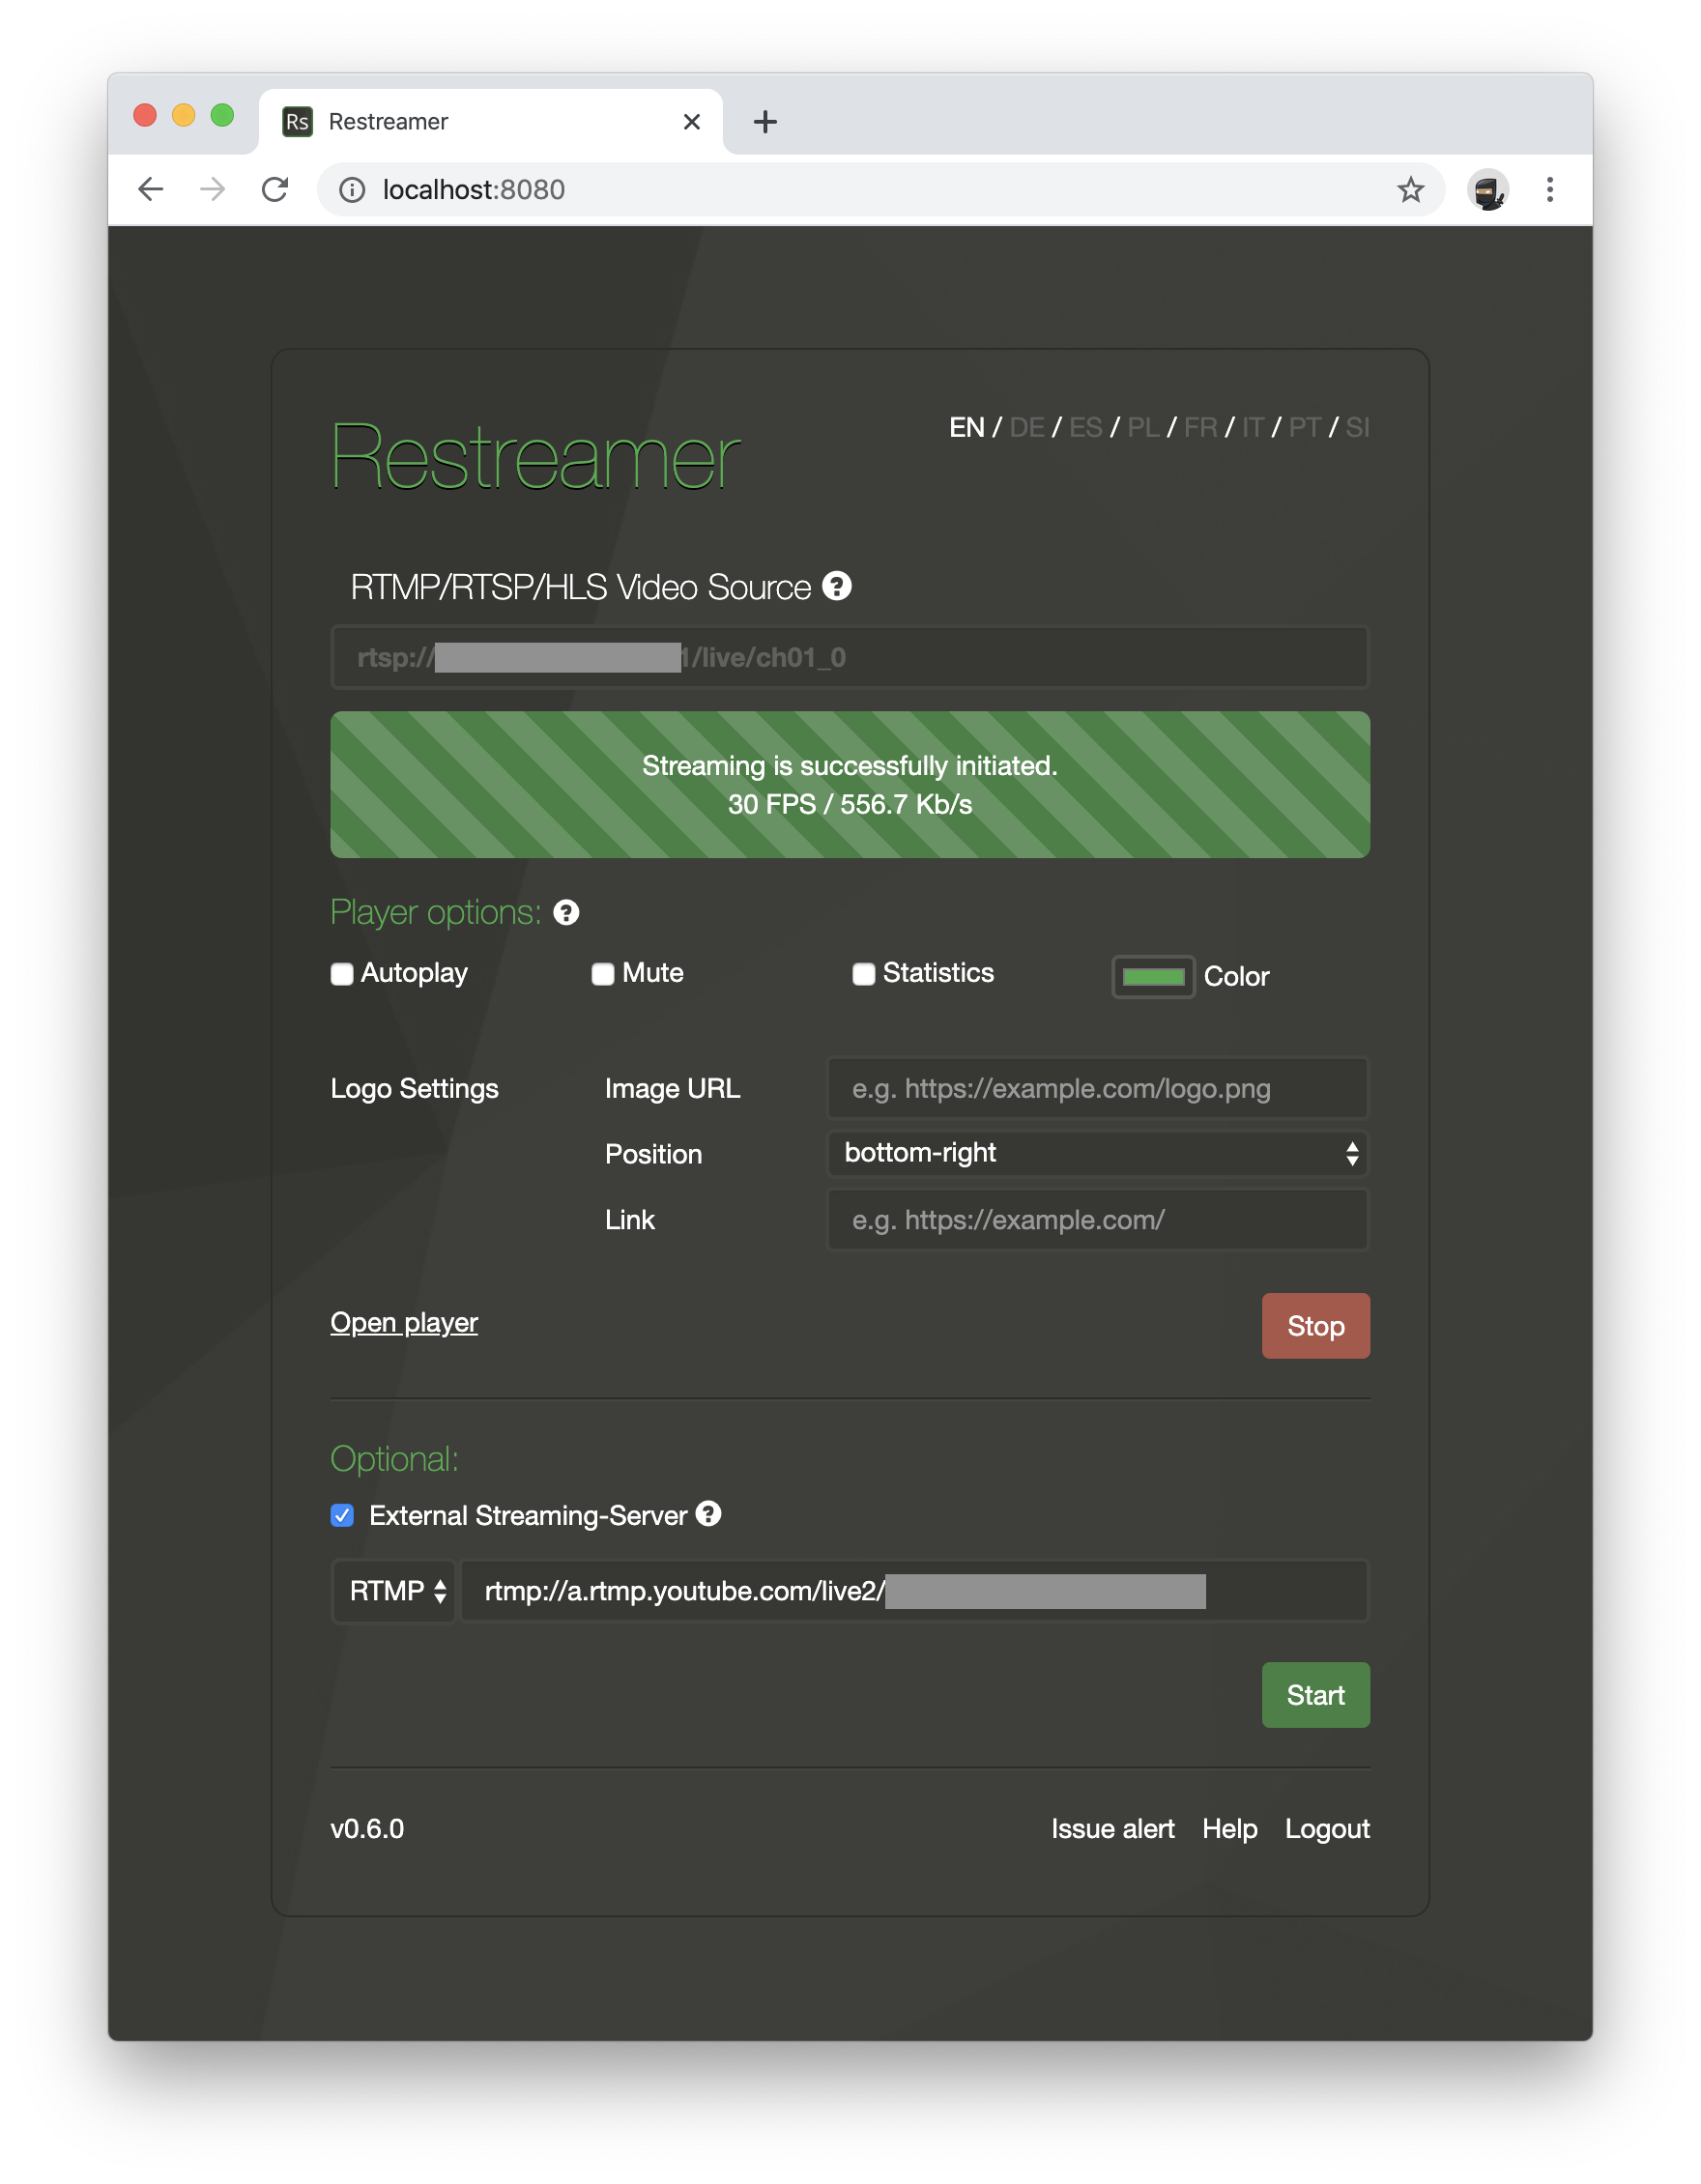Enable the Autoplay checkbox
The height and width of the screenshot is (2184, 1701).
(x=342, y=974)
